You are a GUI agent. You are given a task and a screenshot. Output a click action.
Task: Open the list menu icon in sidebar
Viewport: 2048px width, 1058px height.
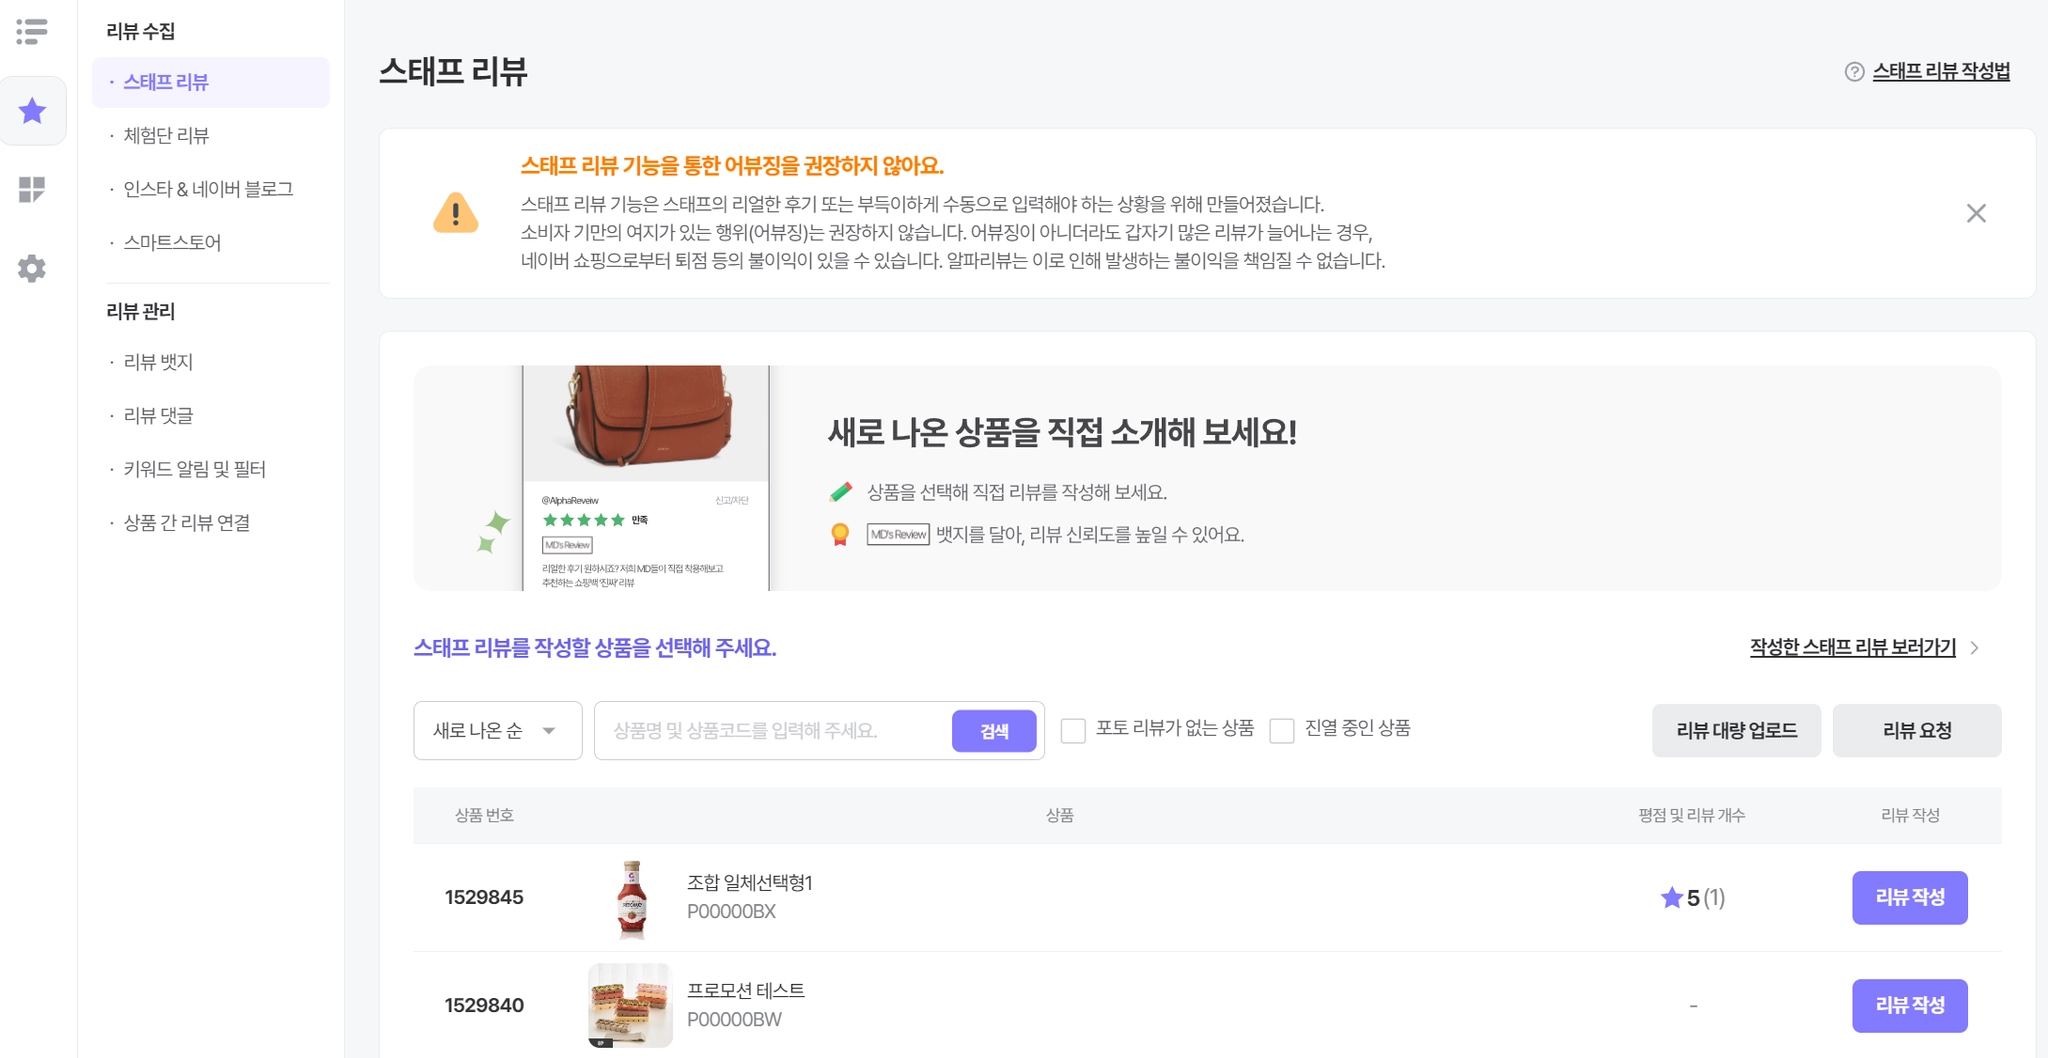pyautogui.click(x=32, y=31)
